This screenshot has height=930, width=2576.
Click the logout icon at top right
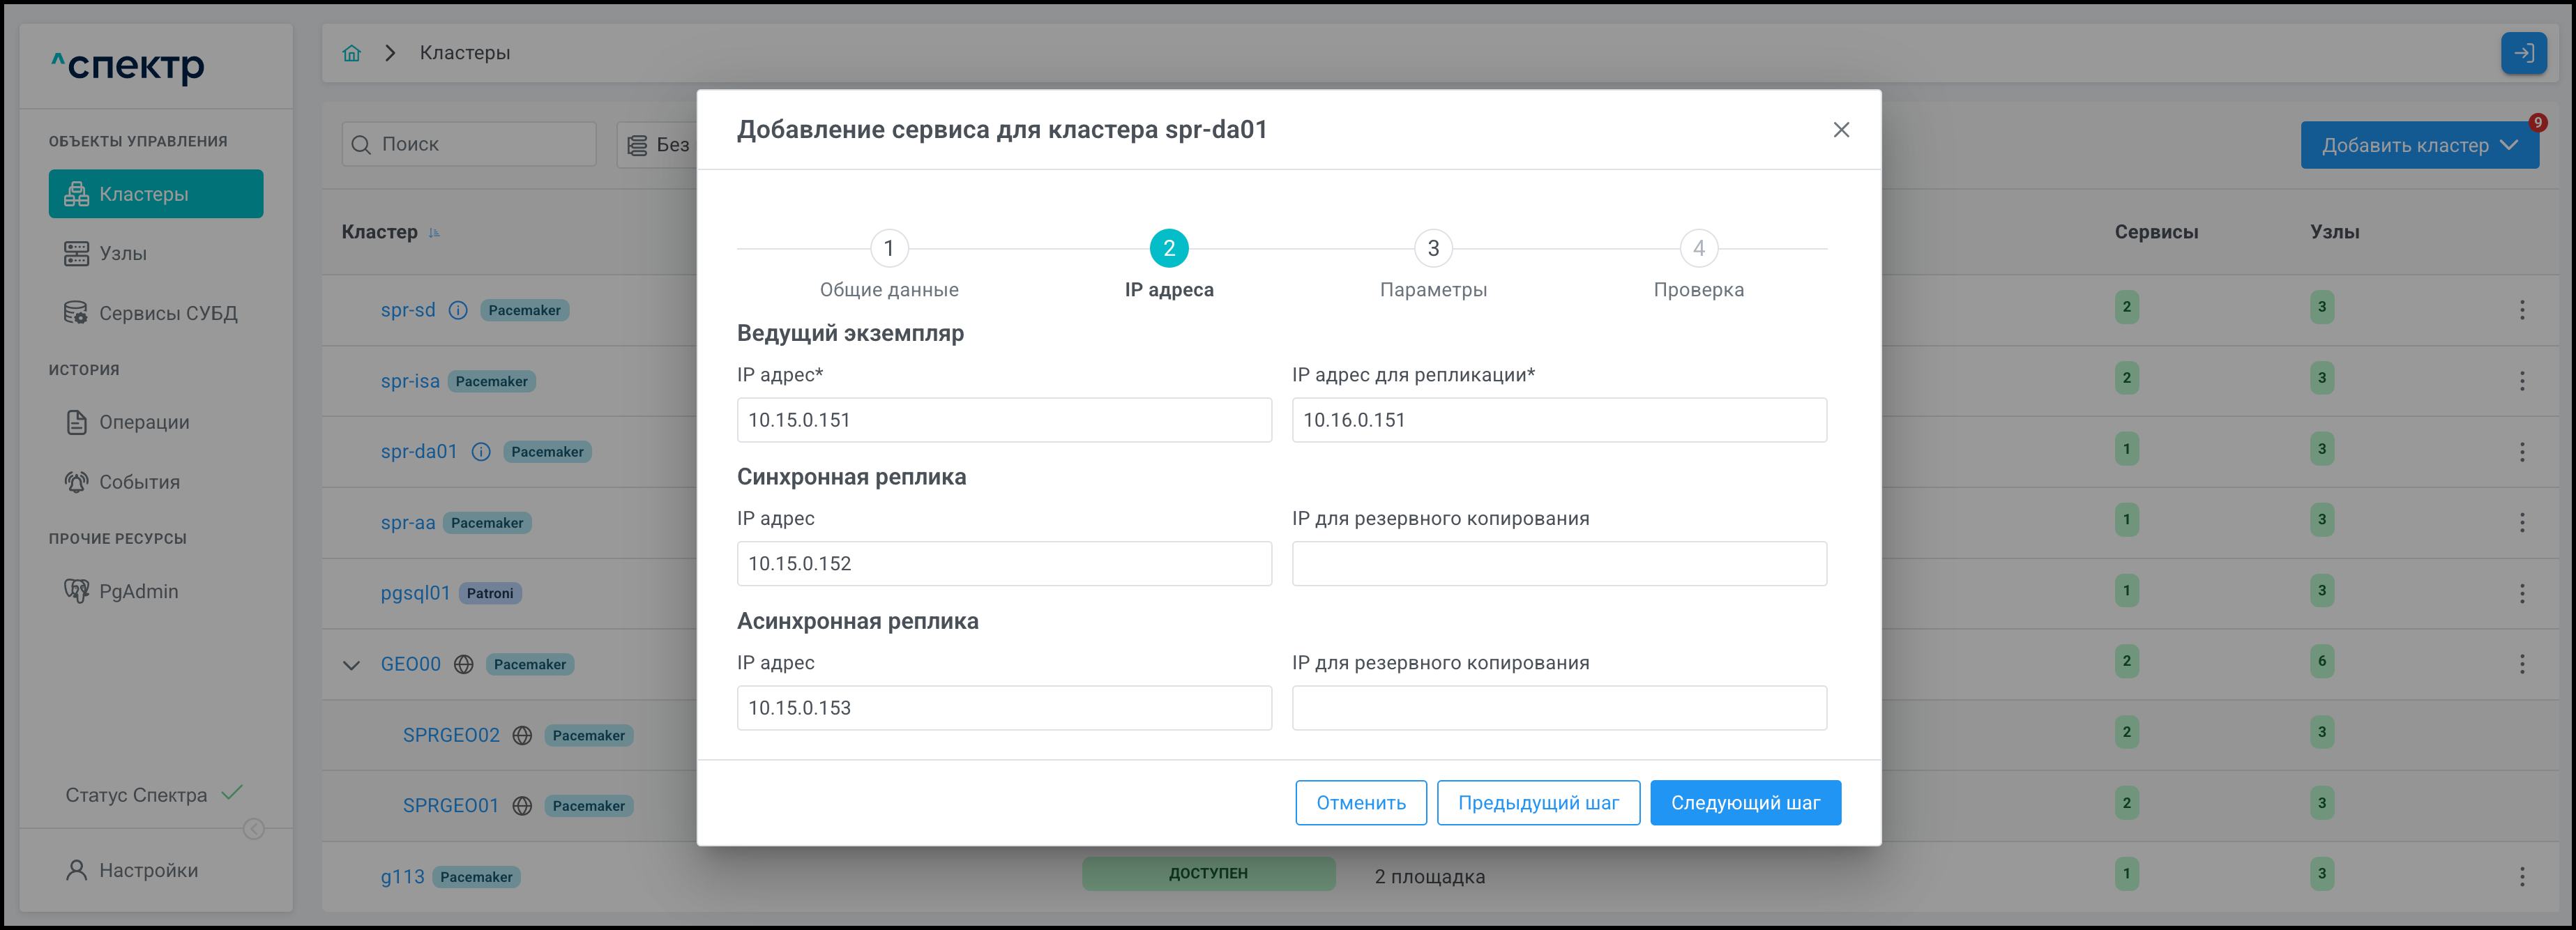[2522, 53]
